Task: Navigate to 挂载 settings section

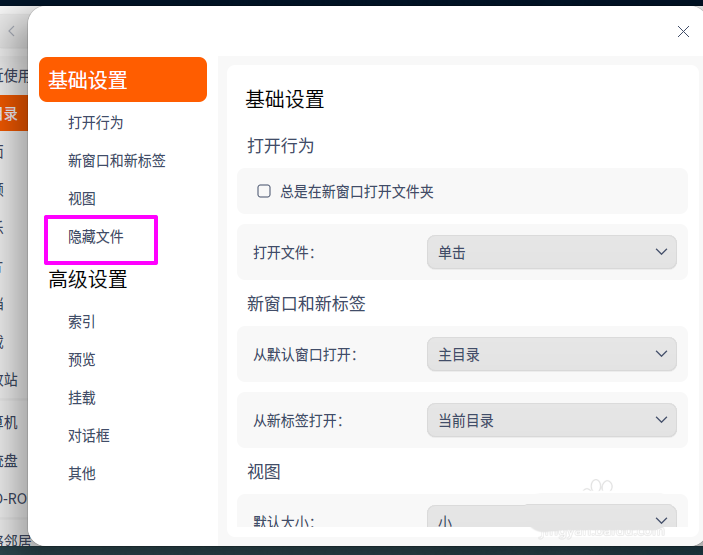Action: tap(82, 398)
